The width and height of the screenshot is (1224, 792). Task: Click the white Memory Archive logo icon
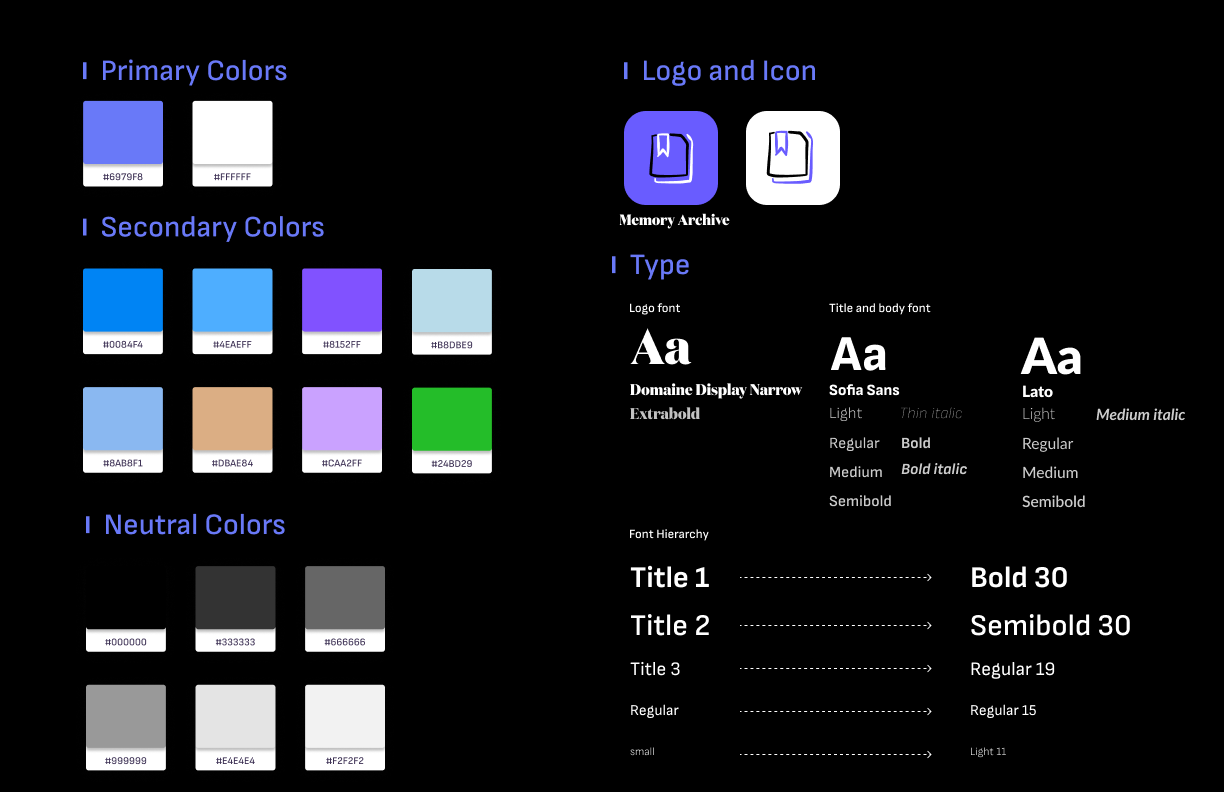[x=793, y=158]
